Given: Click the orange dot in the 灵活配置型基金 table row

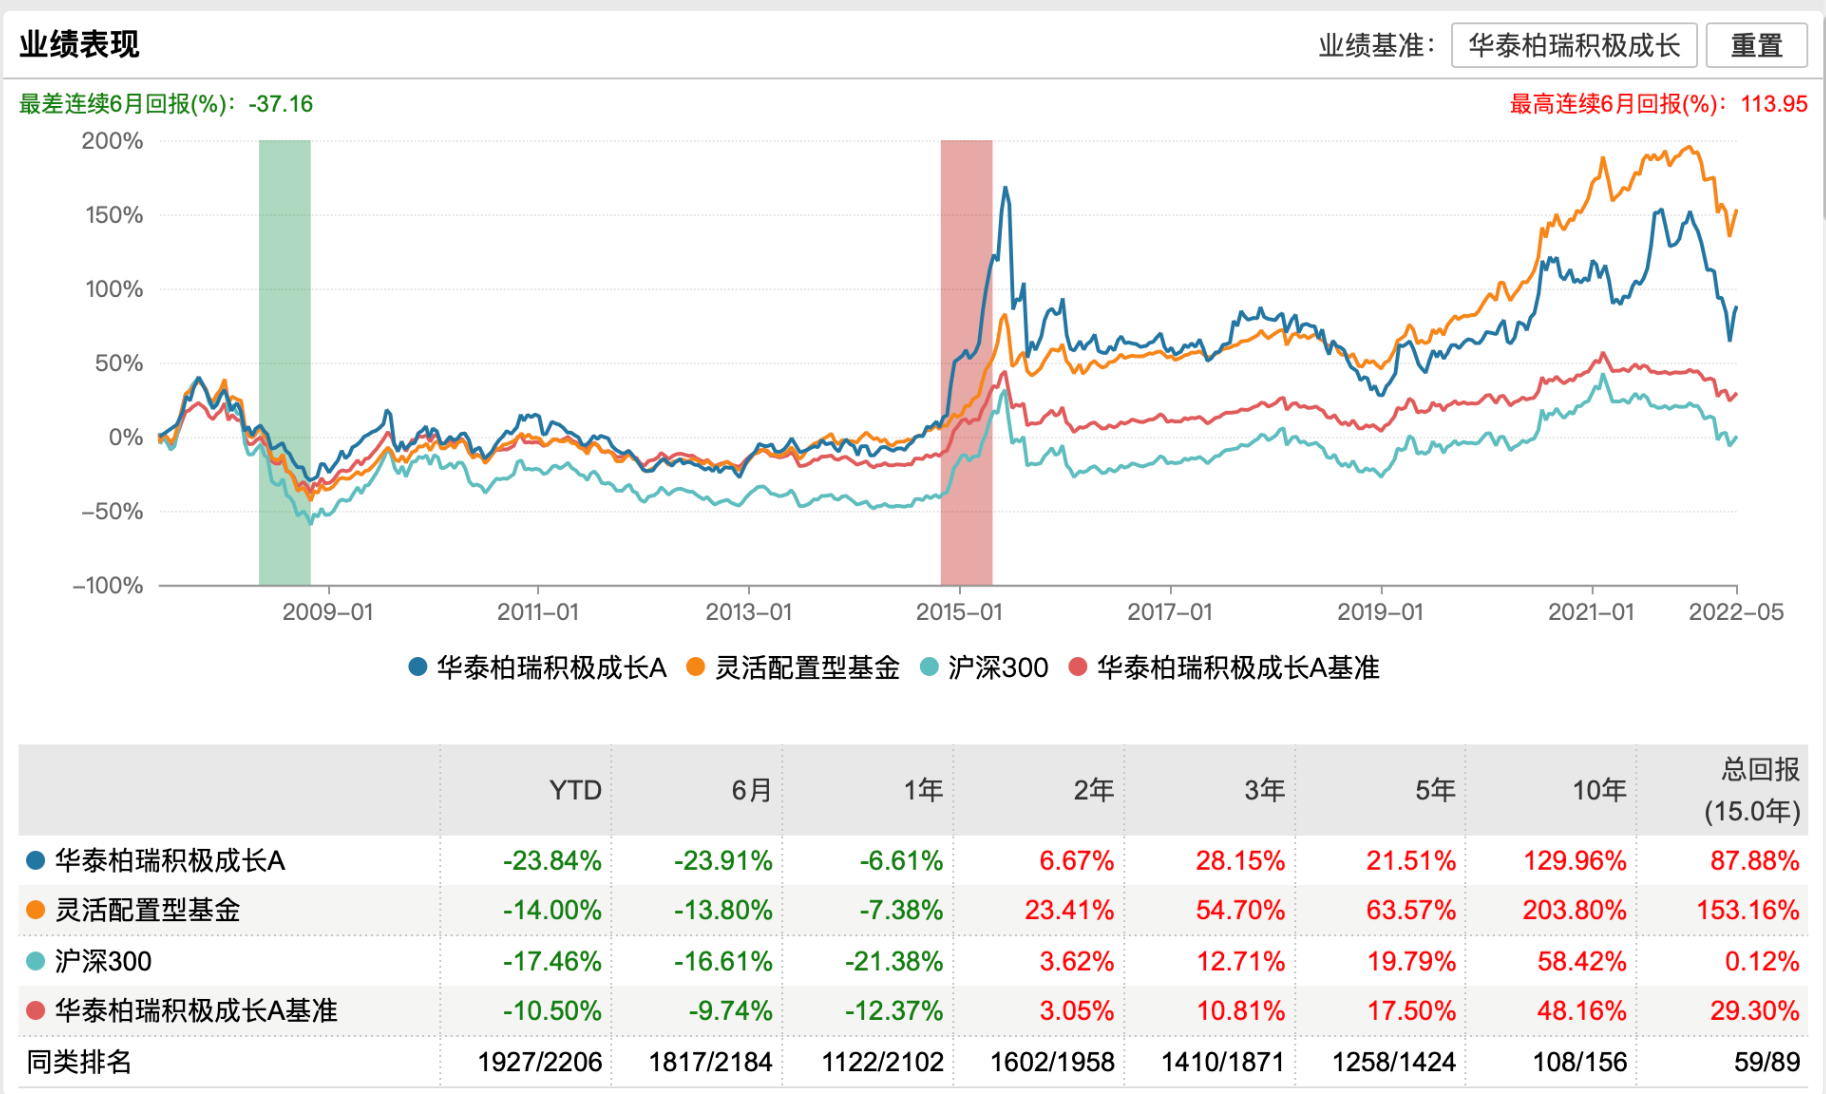Looking at the screenshot, I should click(36, 910).
